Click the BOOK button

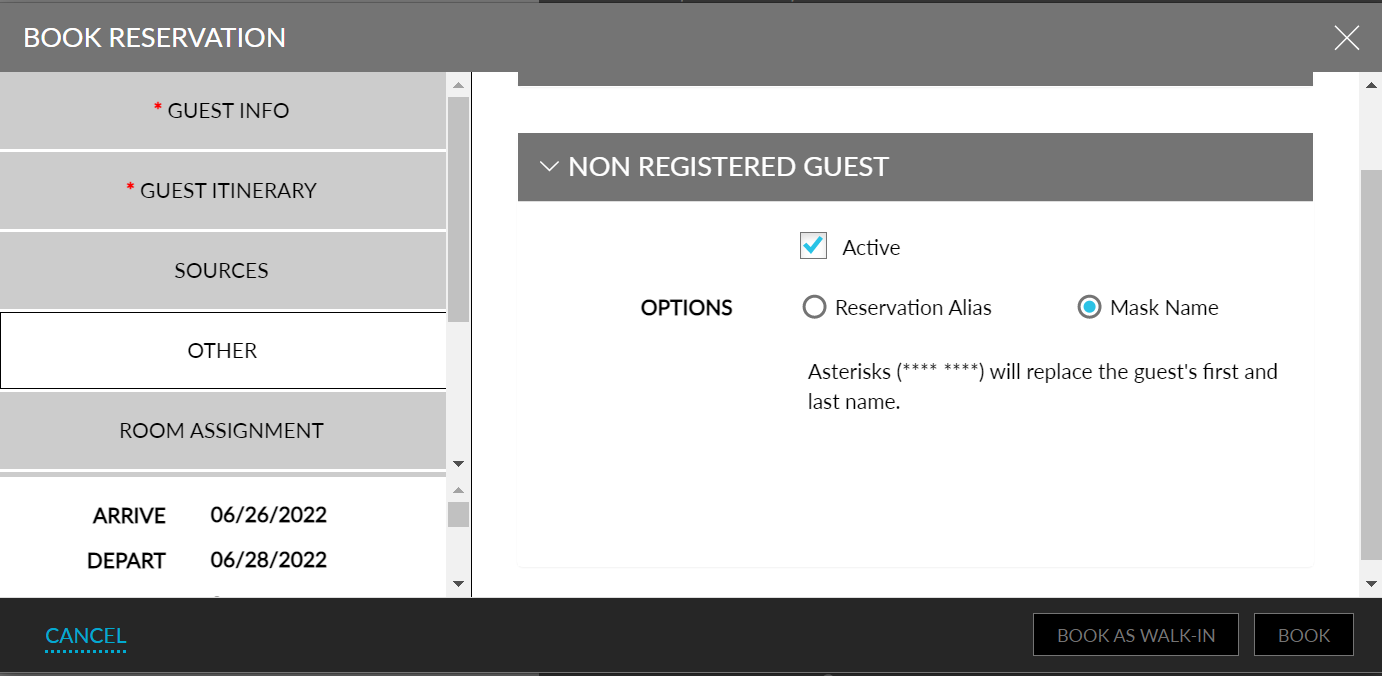[x=1303, y=634]
